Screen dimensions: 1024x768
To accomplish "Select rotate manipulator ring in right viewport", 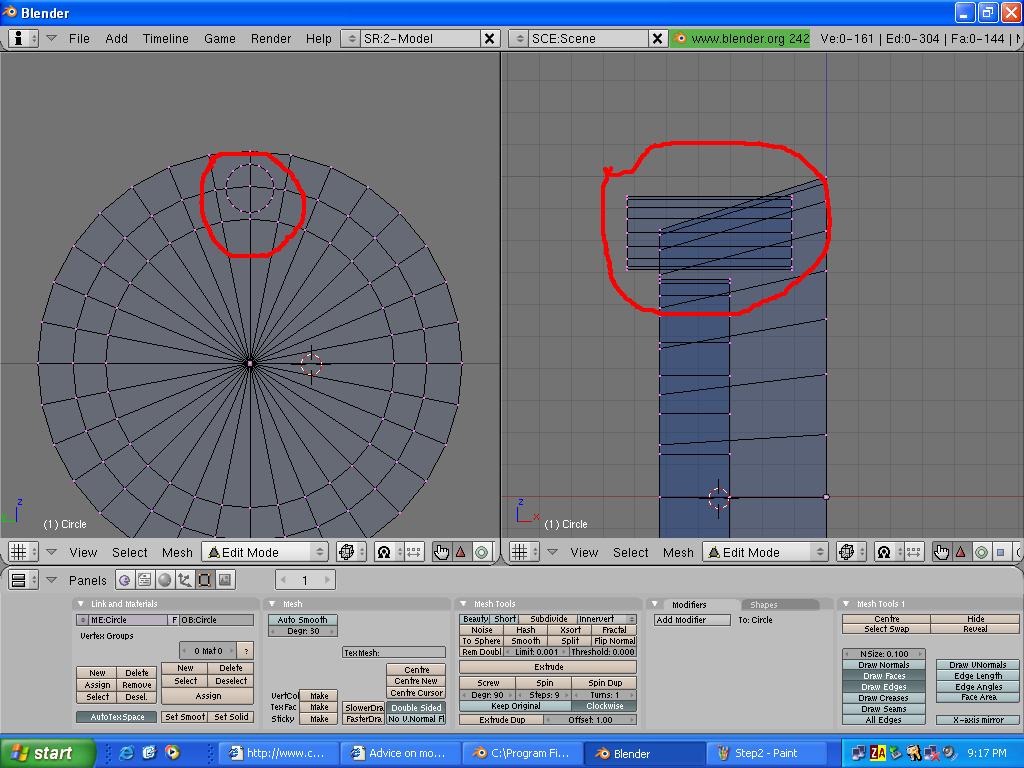I will coord(981,552).
